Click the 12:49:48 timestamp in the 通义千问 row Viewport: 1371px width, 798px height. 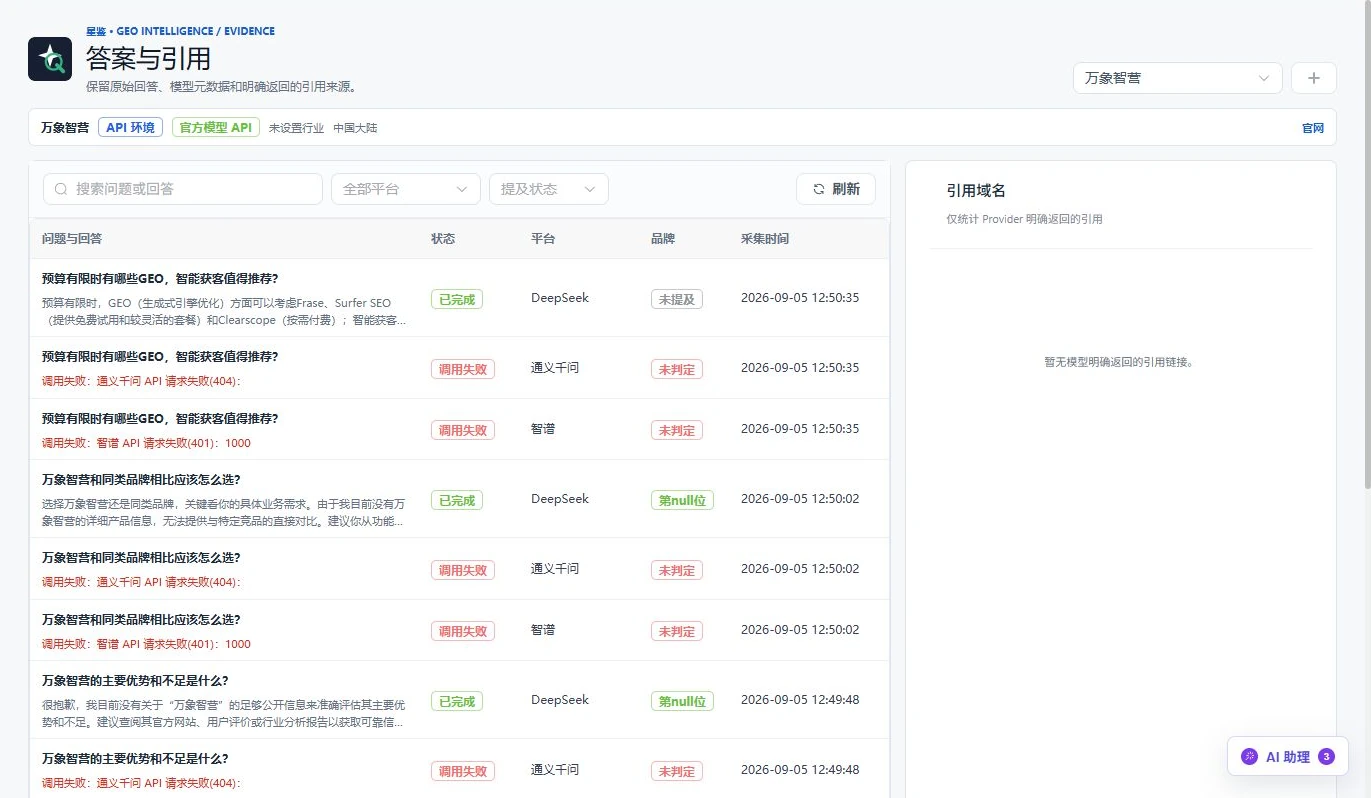(x=800, y=770)
